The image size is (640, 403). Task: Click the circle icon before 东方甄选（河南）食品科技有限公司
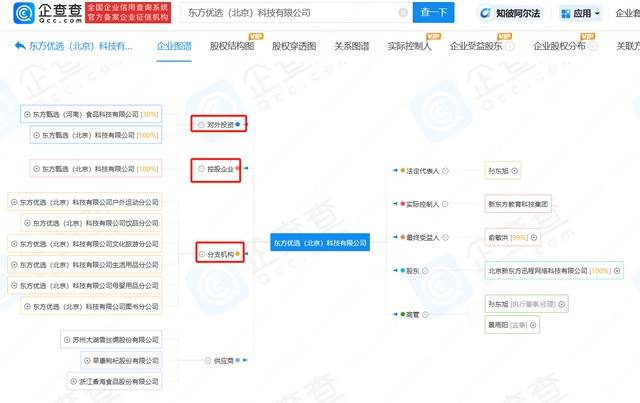27,114
